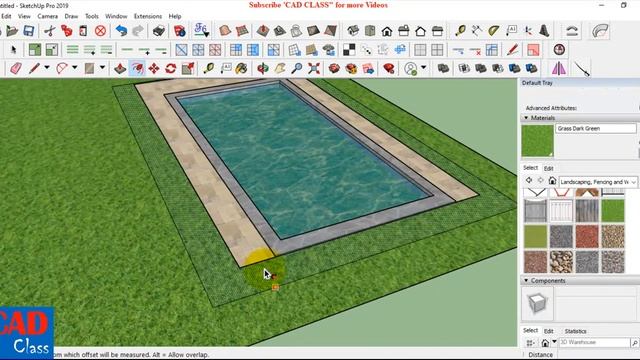Viewport: 640px width, 360px height.
Task: Open the user account dropdown arrow
Action: (424, 68)
